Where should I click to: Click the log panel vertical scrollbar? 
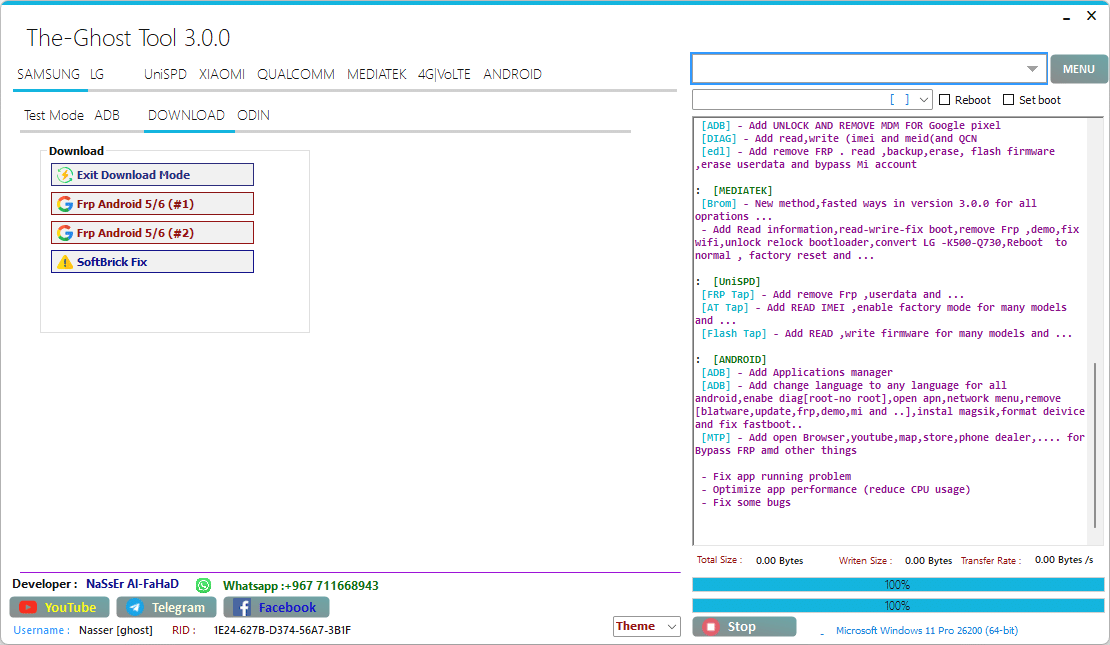[x=1094, y=446]
